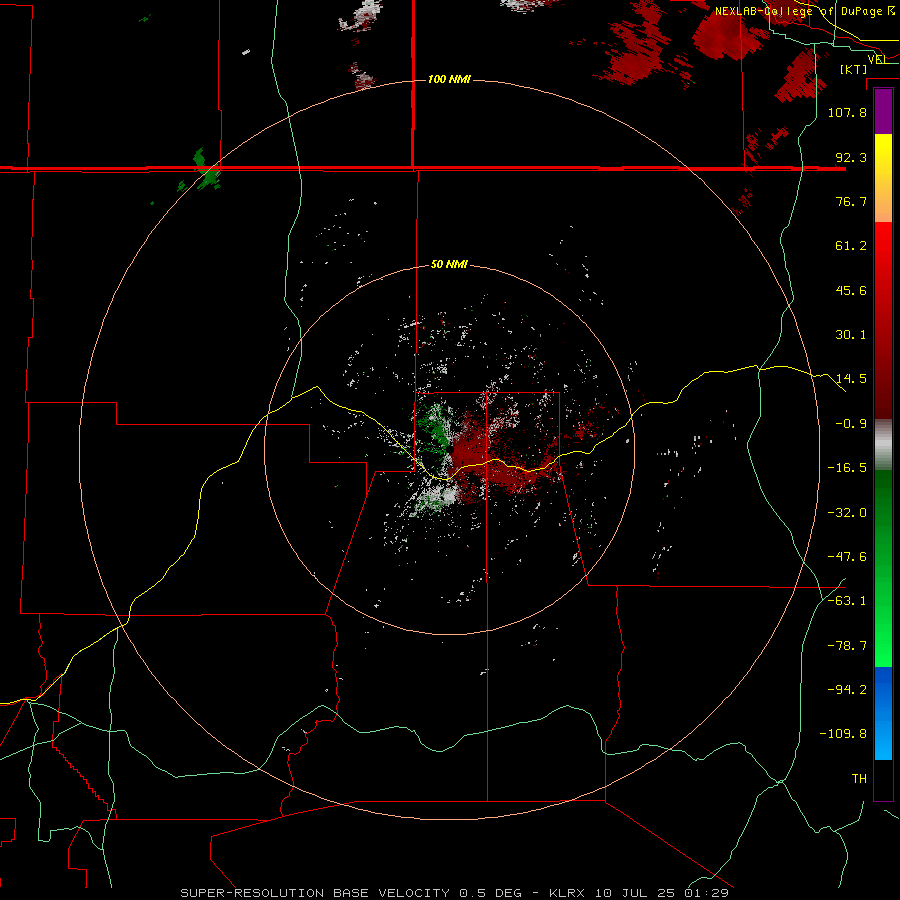This screenshot has width=900, height=900.
Task: Click the green inbound velocity patch near radar center
Action: point(433,426)
